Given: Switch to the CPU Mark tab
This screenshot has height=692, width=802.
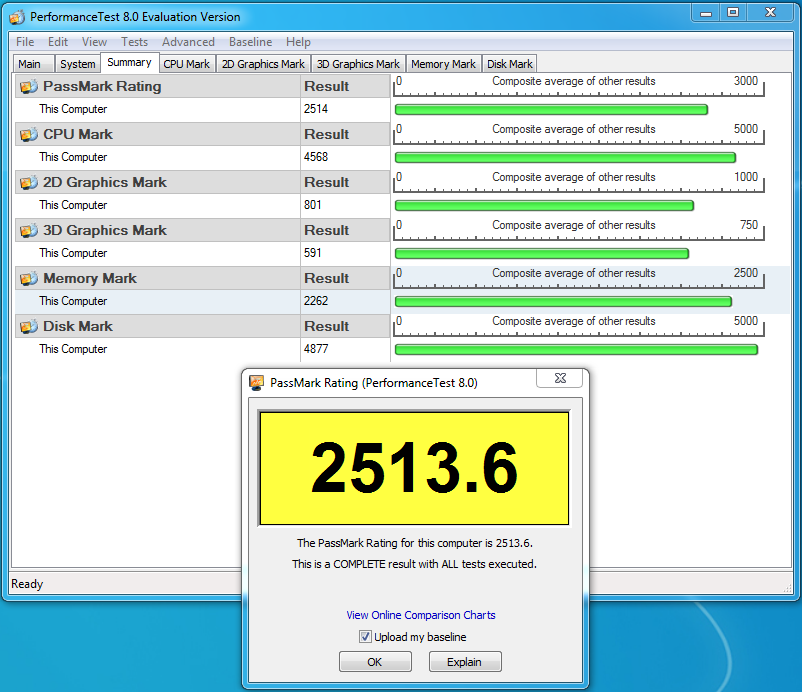Looking at the screenshot, I should point(187,64).
